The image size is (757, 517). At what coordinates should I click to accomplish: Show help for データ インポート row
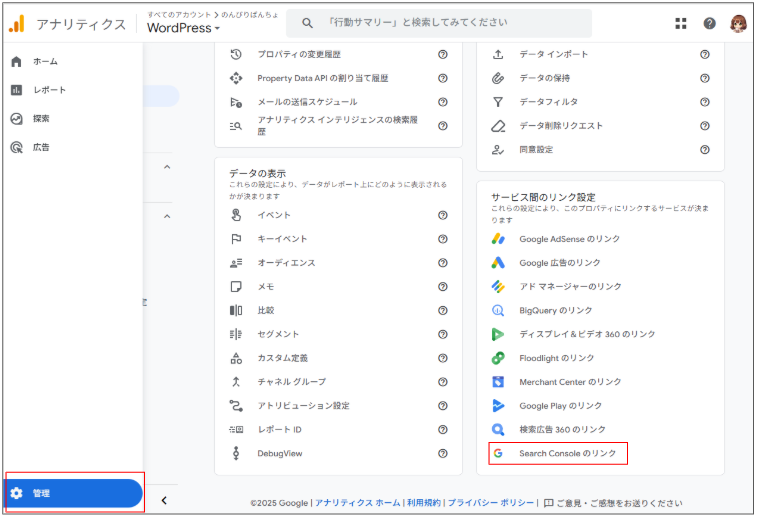click(705, 55)
